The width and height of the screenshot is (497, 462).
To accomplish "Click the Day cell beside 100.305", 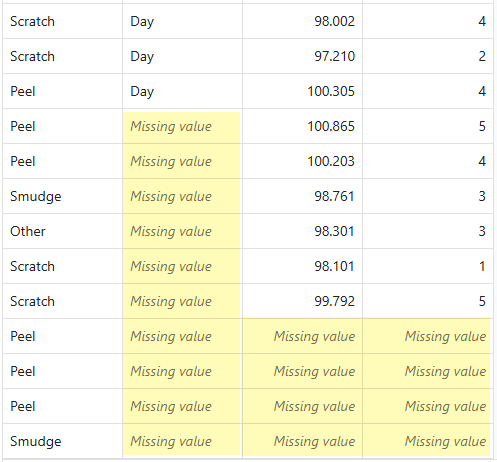I will tap(182, 91).
